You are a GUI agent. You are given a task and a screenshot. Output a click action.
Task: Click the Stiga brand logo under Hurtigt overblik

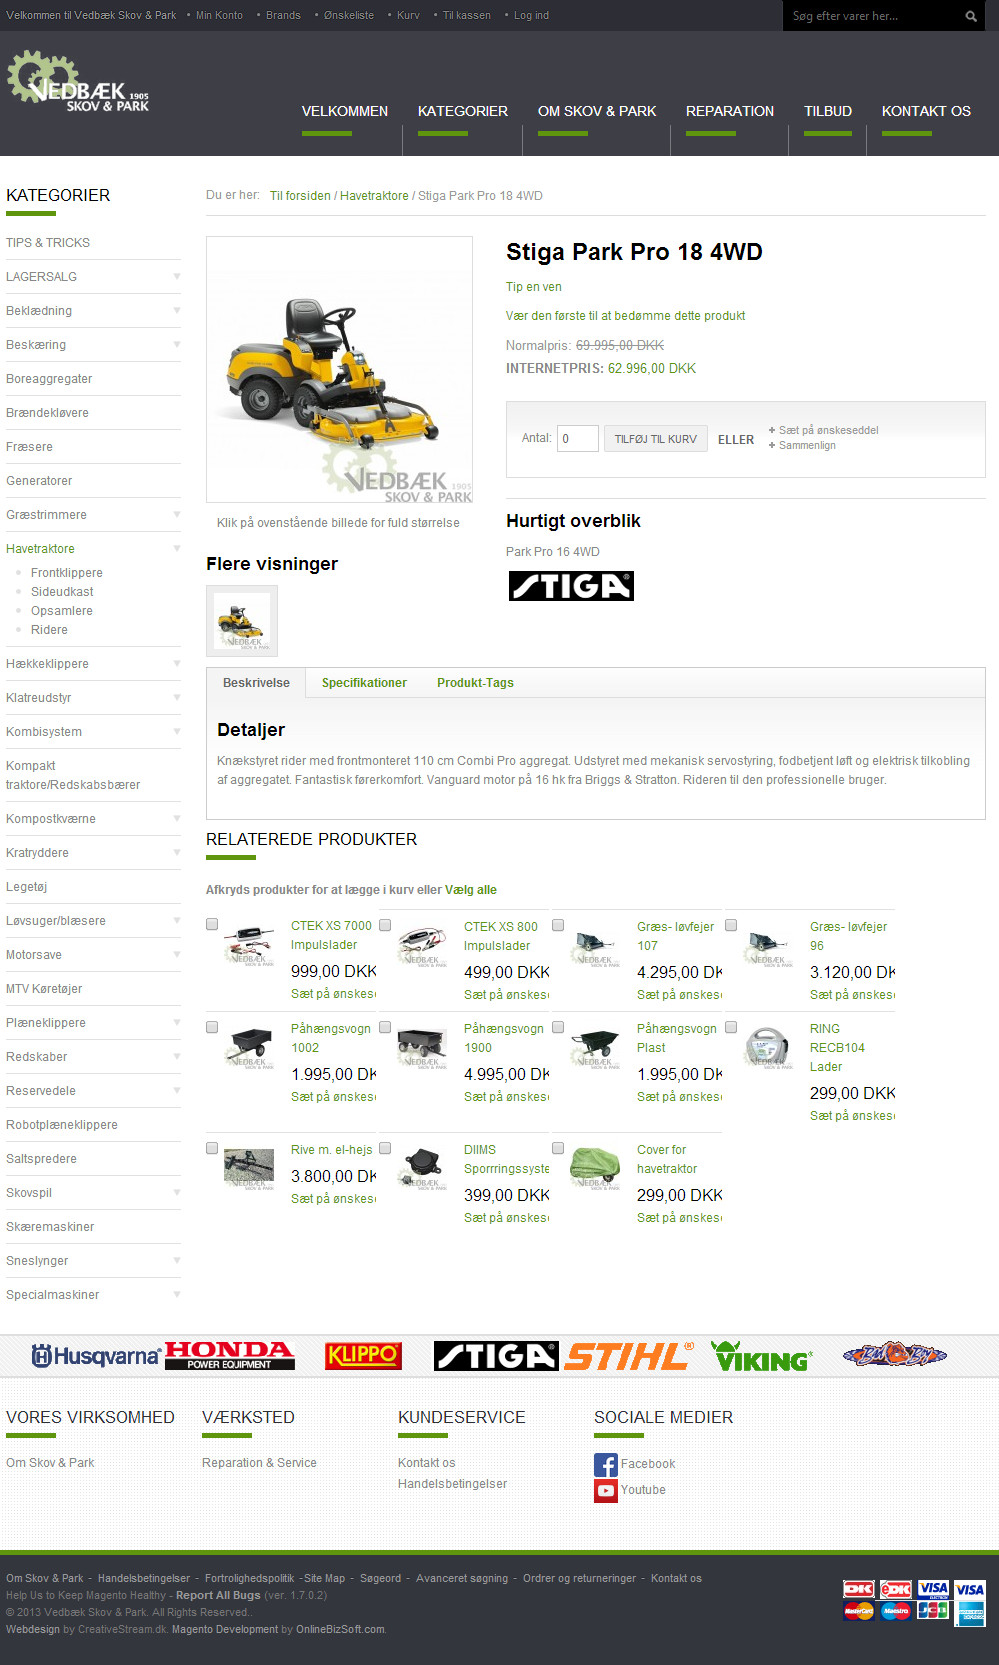click(571, 586)
